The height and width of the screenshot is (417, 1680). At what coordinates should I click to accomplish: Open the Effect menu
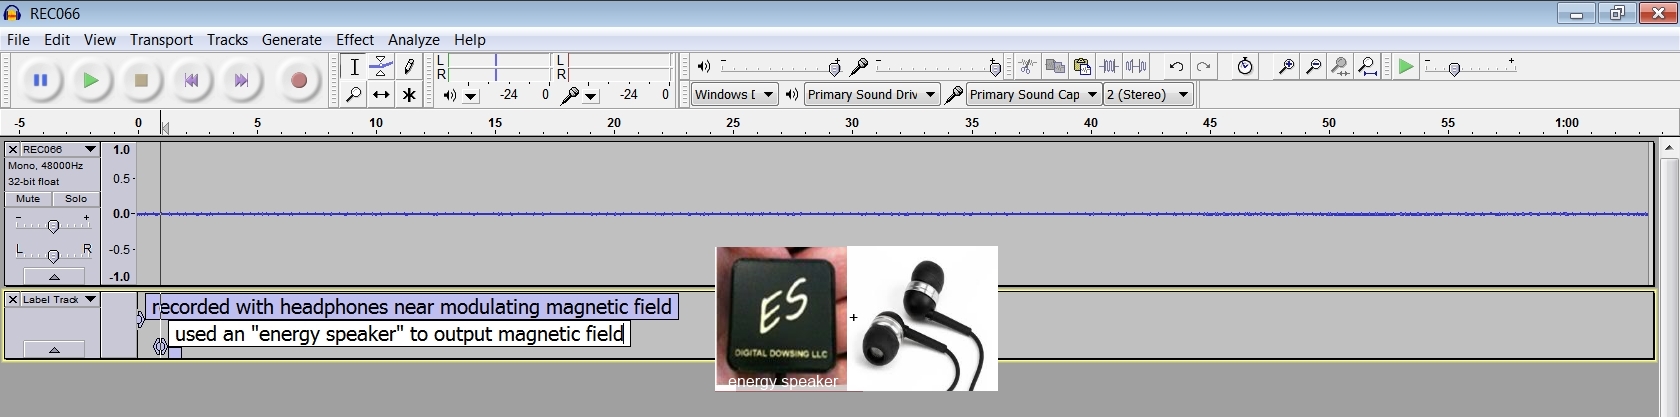(355, 40)
